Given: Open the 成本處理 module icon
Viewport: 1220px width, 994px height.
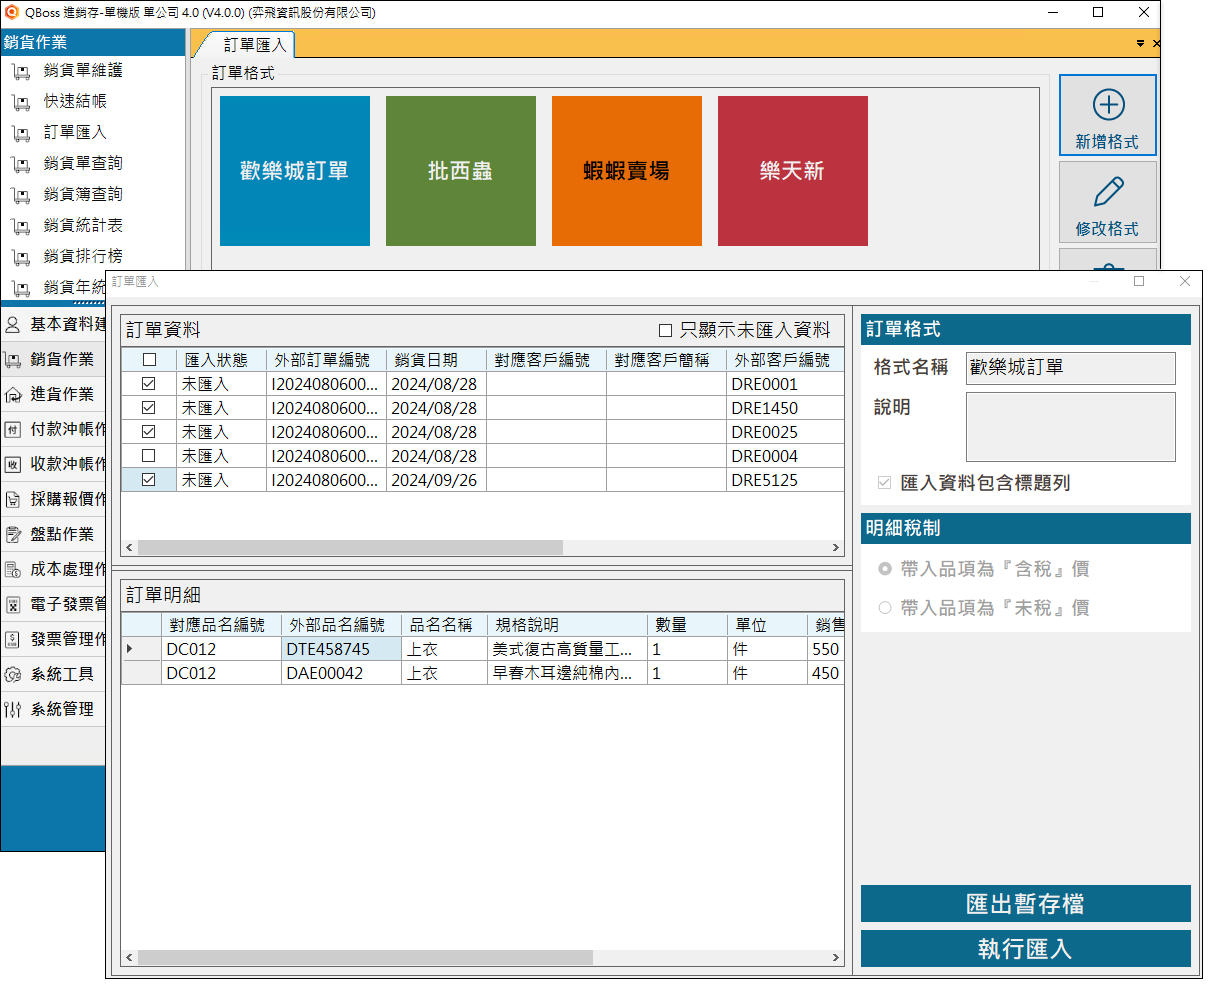Looking at the screenshot, I should click(x=13, y=570).
